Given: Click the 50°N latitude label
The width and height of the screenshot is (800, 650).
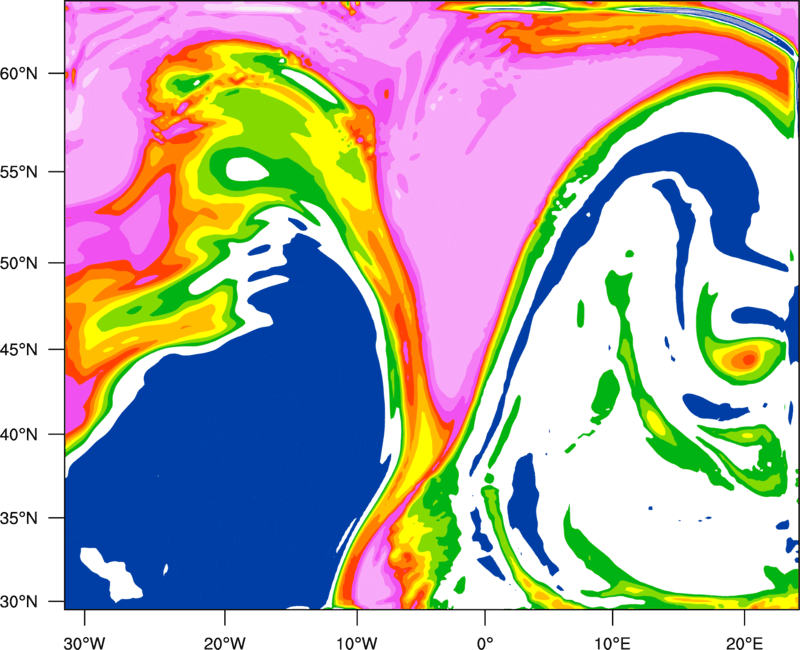Looking at the screenshot, I should pos(19,263).
